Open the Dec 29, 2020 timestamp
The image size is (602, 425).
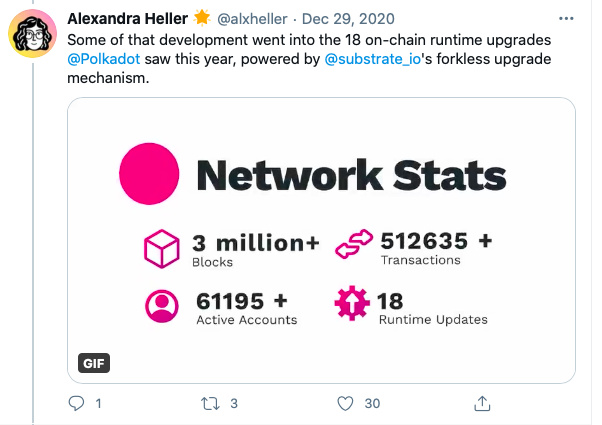tap(348, 19)
